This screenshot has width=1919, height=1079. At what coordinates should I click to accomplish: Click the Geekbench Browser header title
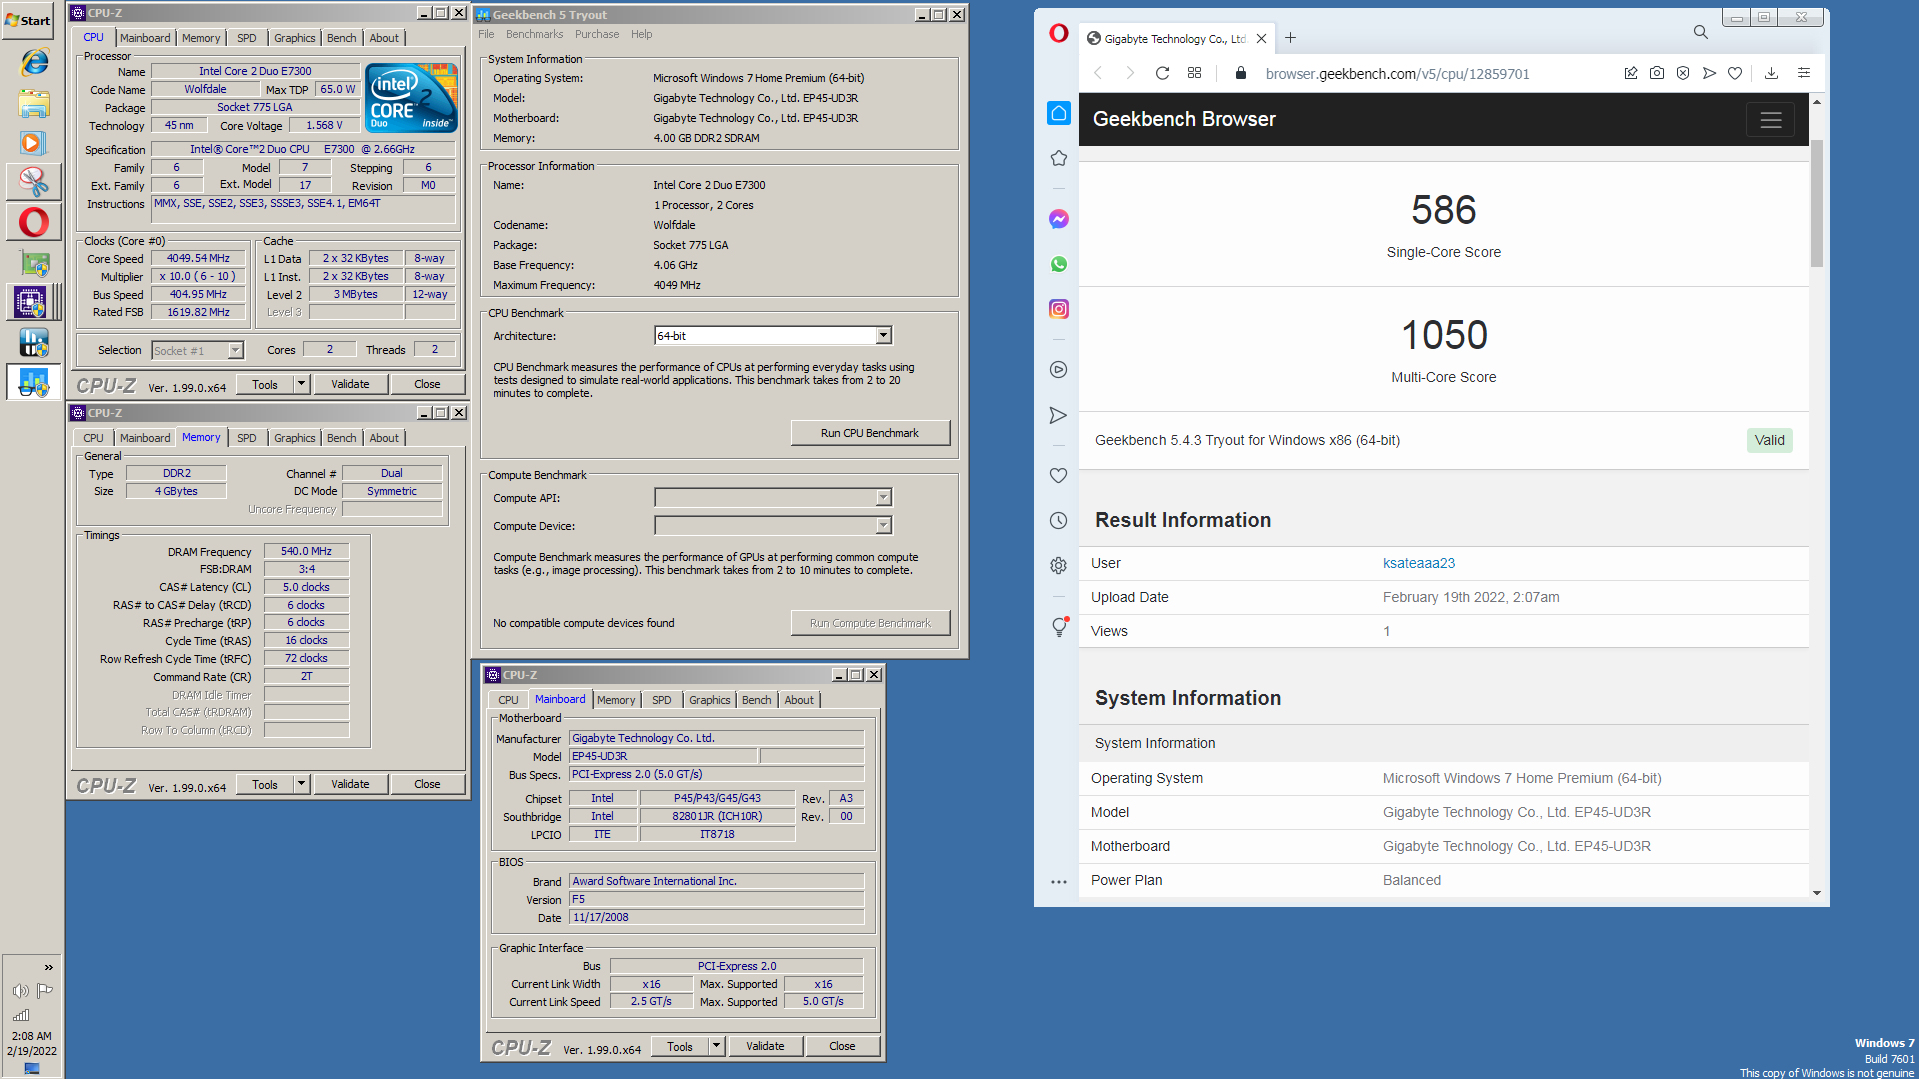(x=1184, y=119)
